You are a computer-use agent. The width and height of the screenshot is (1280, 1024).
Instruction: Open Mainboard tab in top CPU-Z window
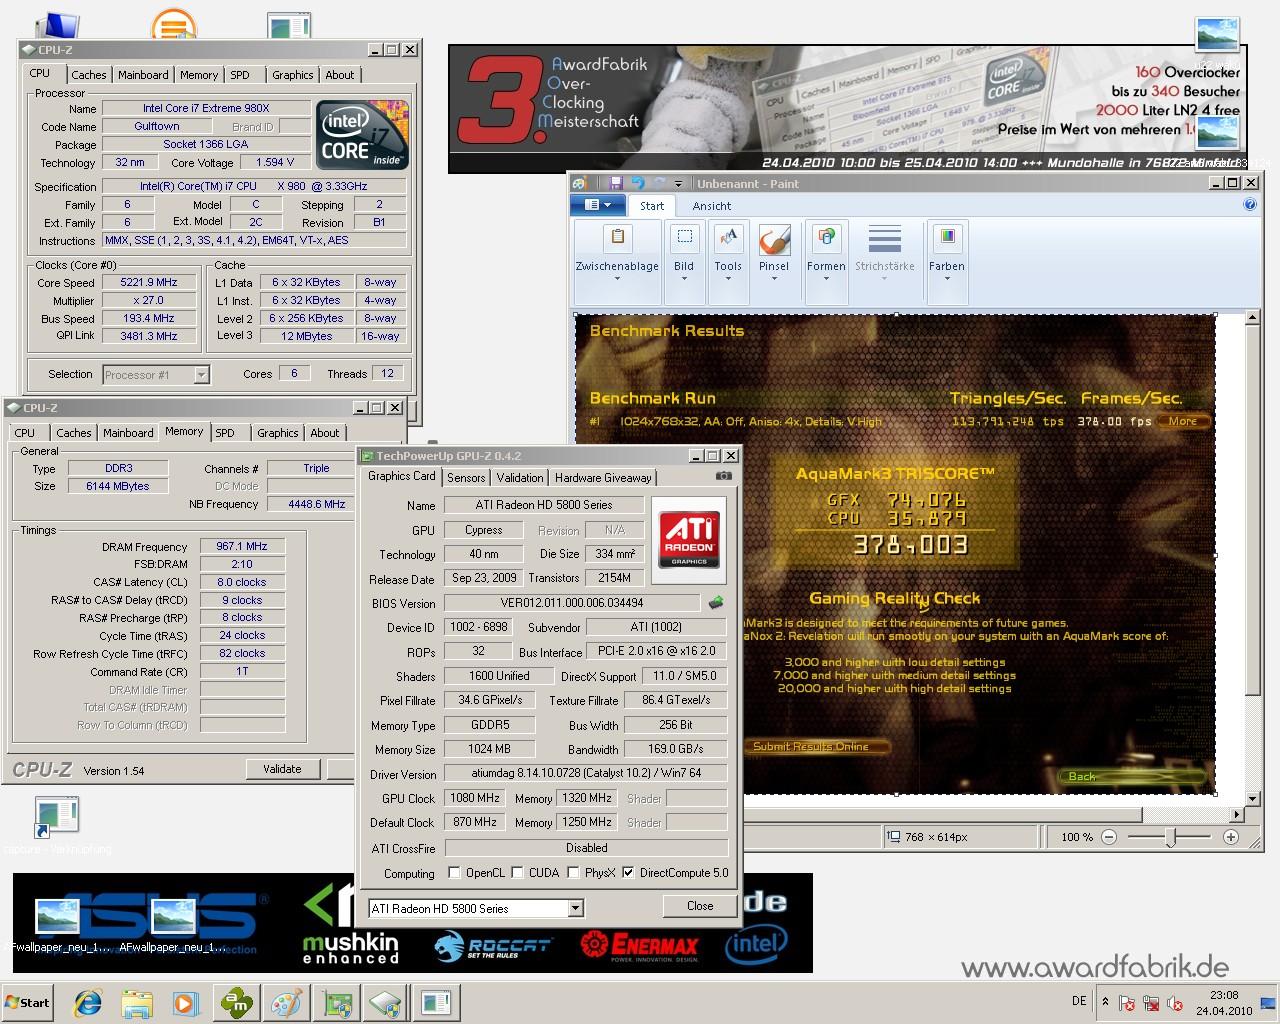pyautogui.click(x=143, y=75)
